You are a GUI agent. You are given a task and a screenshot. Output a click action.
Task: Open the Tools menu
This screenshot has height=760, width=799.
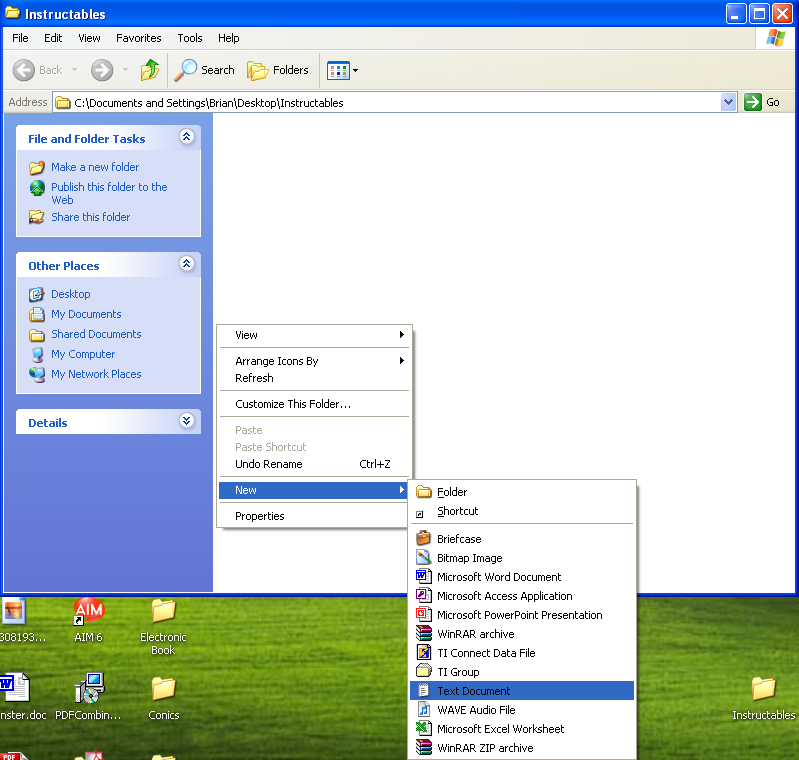pos(190,38)
